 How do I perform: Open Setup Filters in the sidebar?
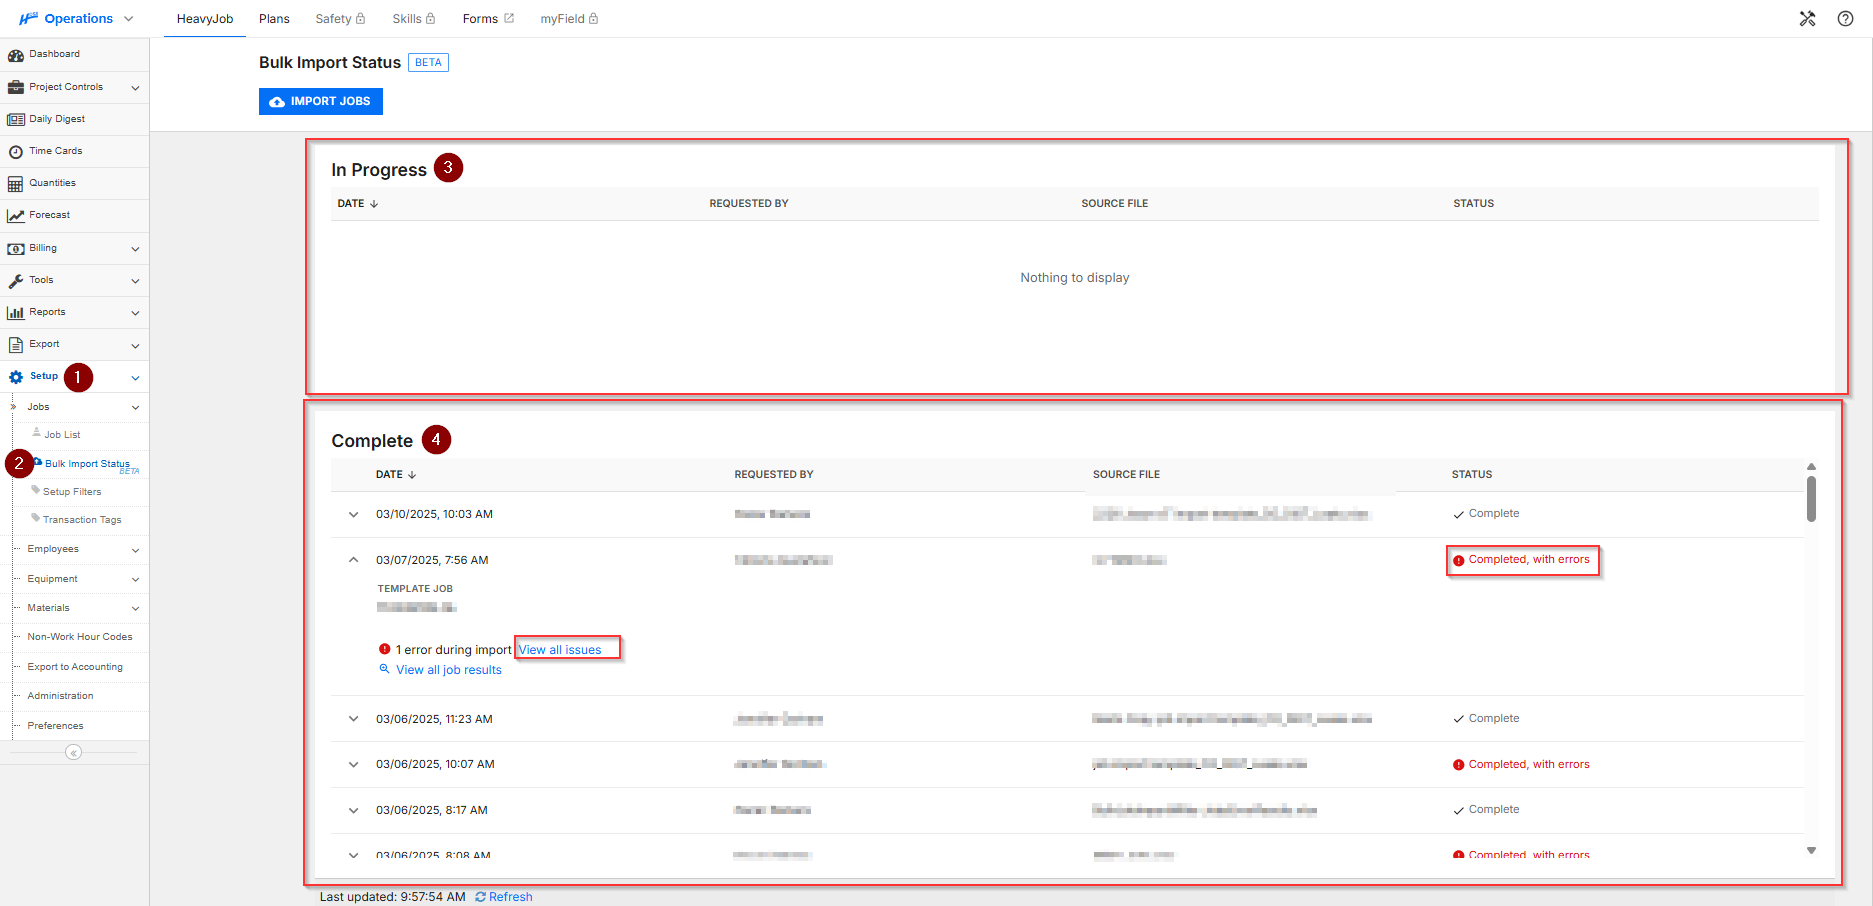(72, 492)
